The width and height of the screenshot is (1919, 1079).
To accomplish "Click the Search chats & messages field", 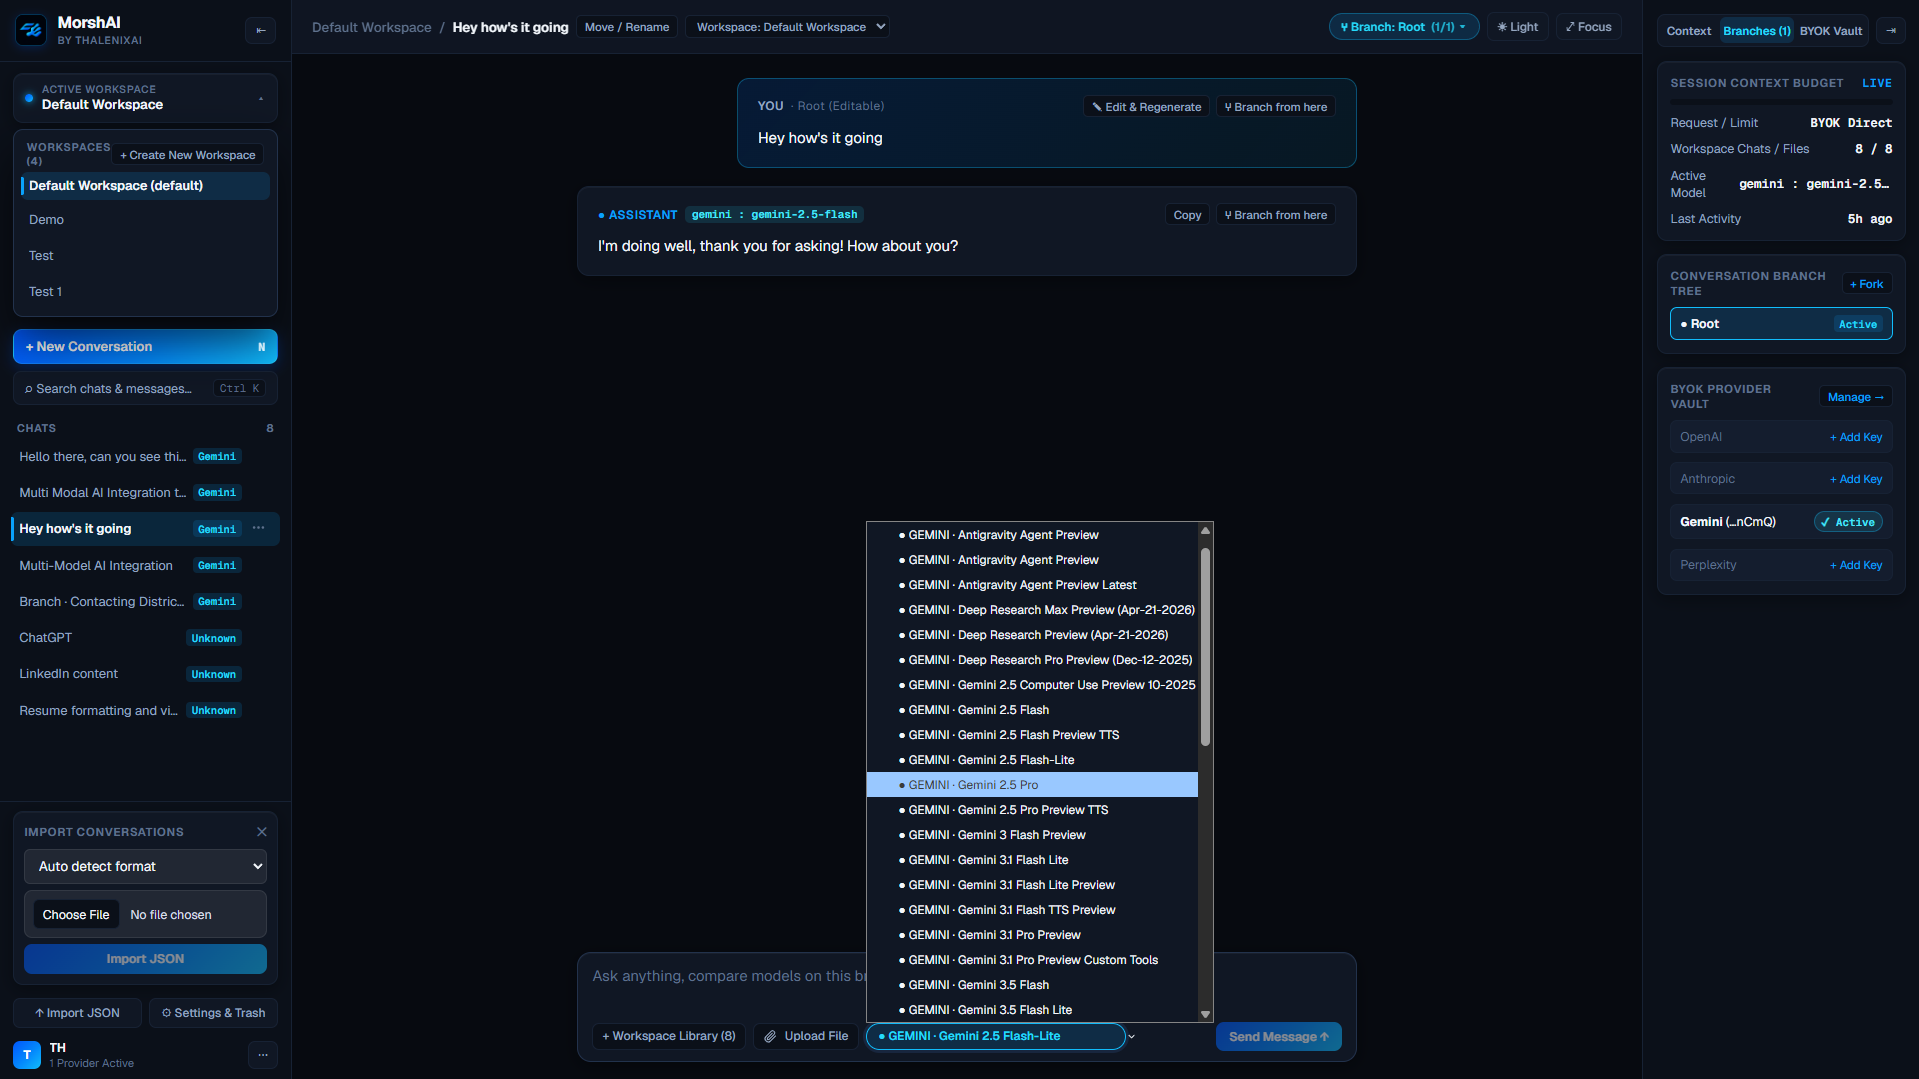I will [x=145, y=388].
